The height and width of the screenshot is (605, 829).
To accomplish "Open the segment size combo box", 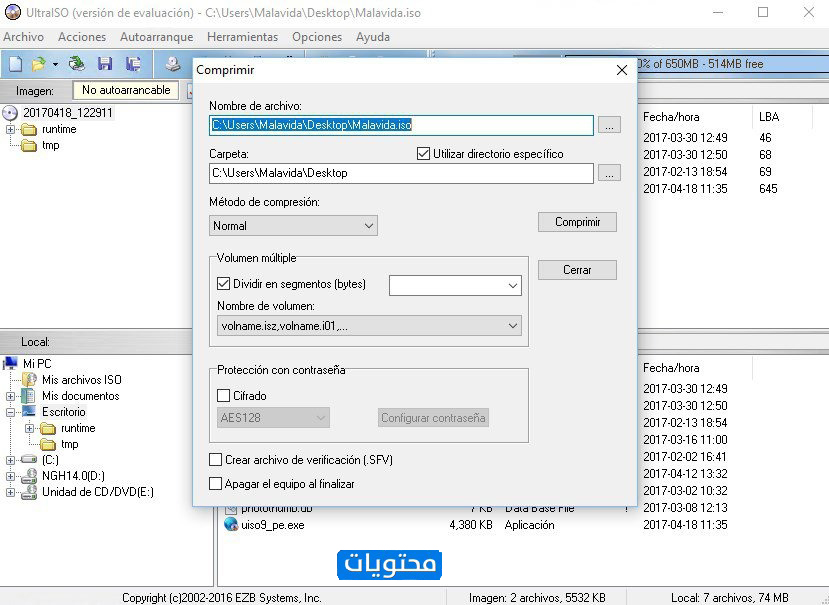I will pyautogui.click(x=455, y=286).
